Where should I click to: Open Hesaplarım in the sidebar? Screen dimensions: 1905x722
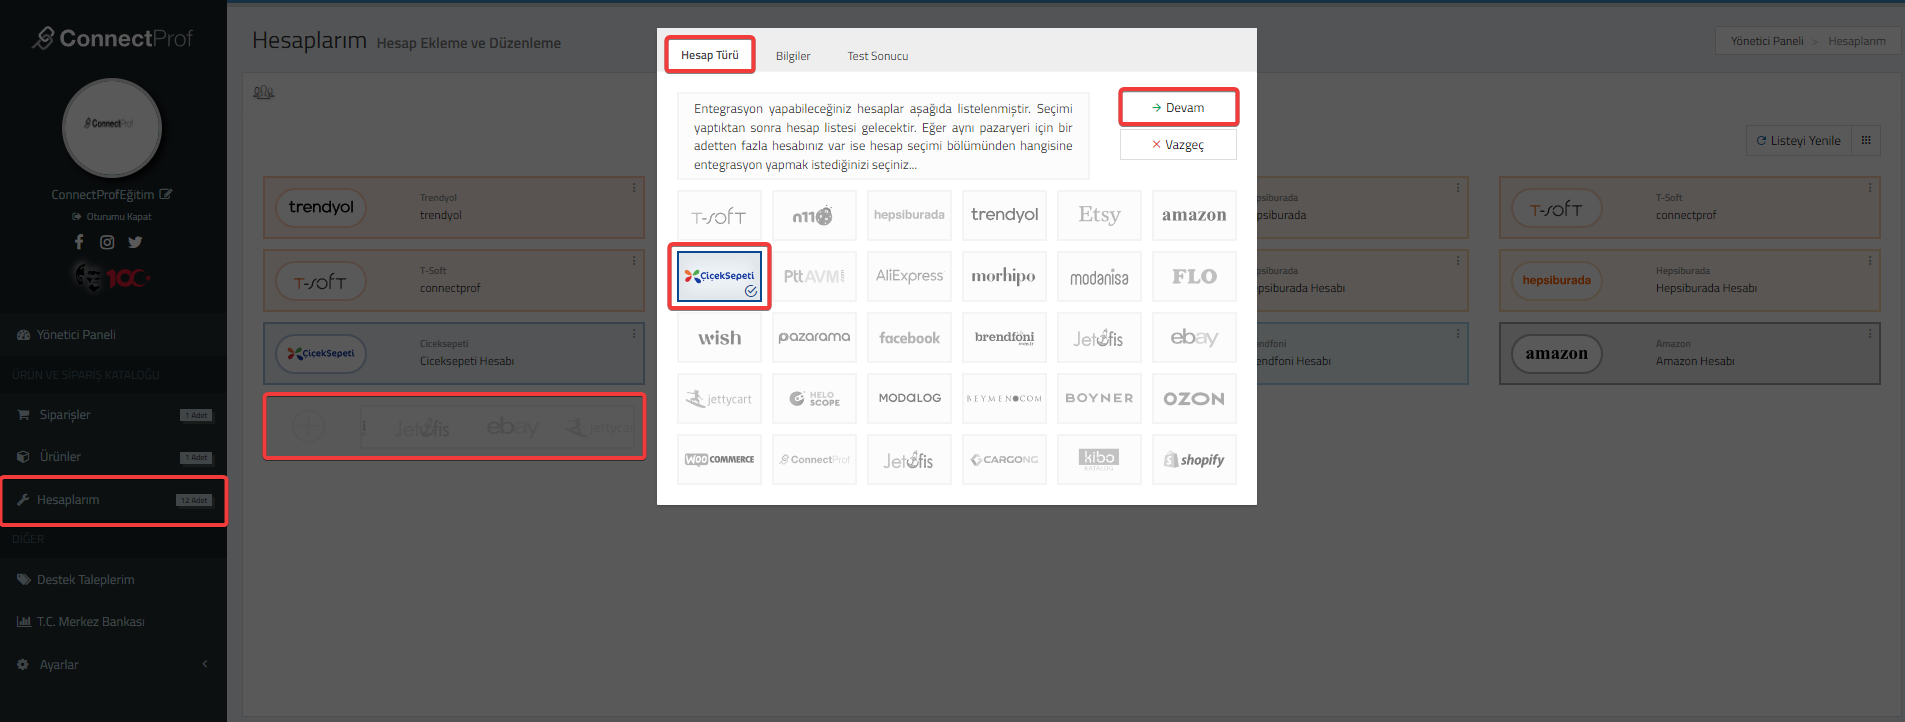[113, 500]
